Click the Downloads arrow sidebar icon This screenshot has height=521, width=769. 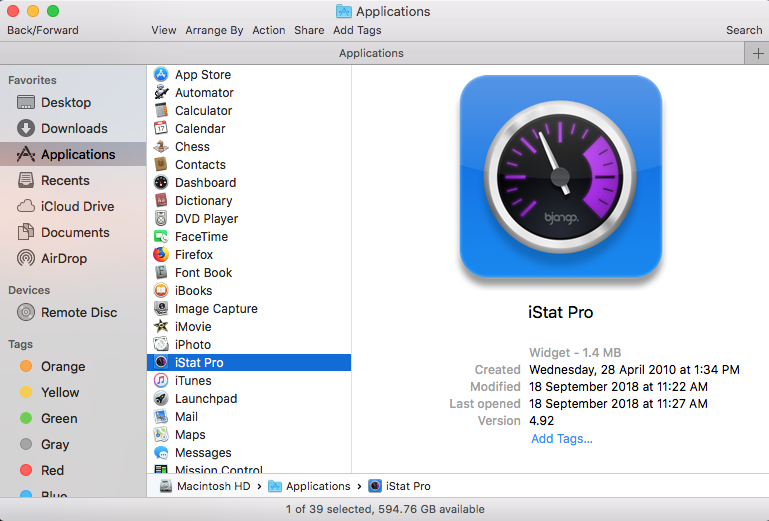click(26, 128)
